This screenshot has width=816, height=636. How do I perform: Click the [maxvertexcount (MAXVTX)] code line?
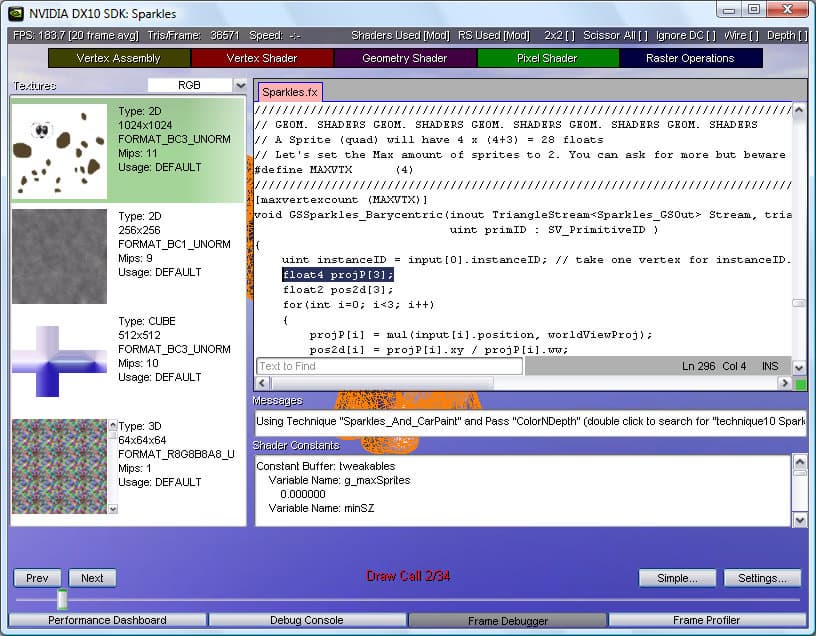(341, 200)
